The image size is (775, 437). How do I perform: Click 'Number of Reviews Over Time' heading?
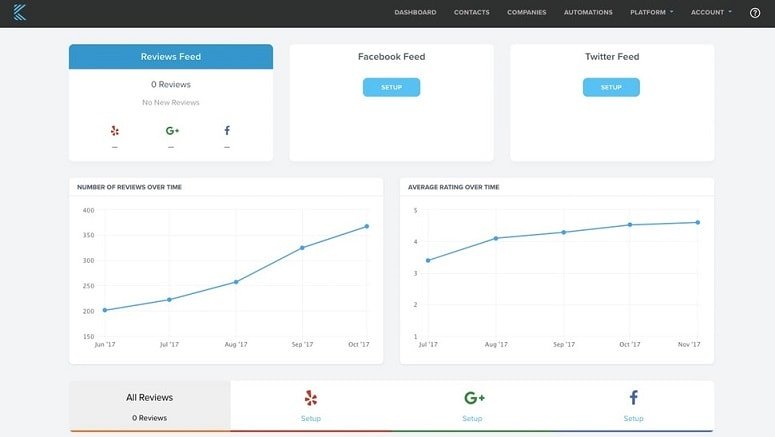129,187
